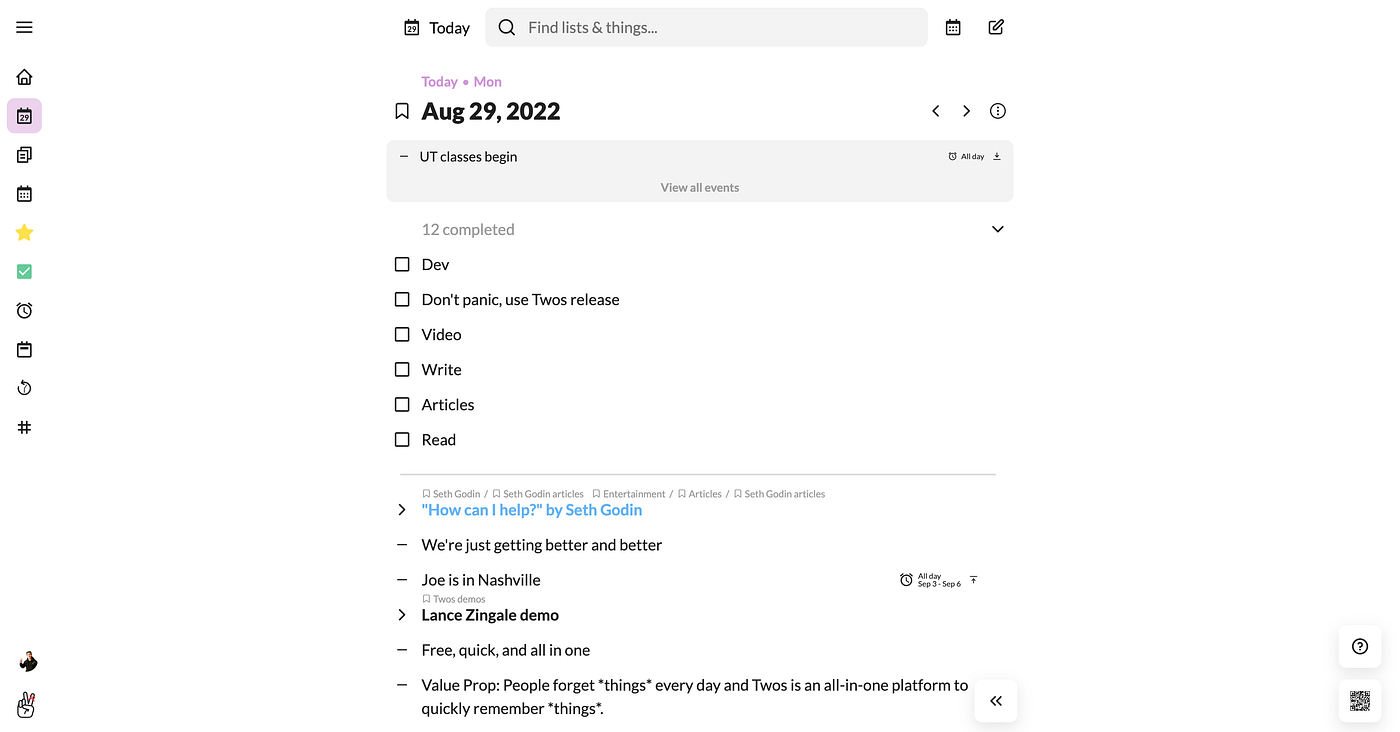Mark the Dev item as completed
The height and width of the screenshot is (732, 1400).
coord(401,264)
